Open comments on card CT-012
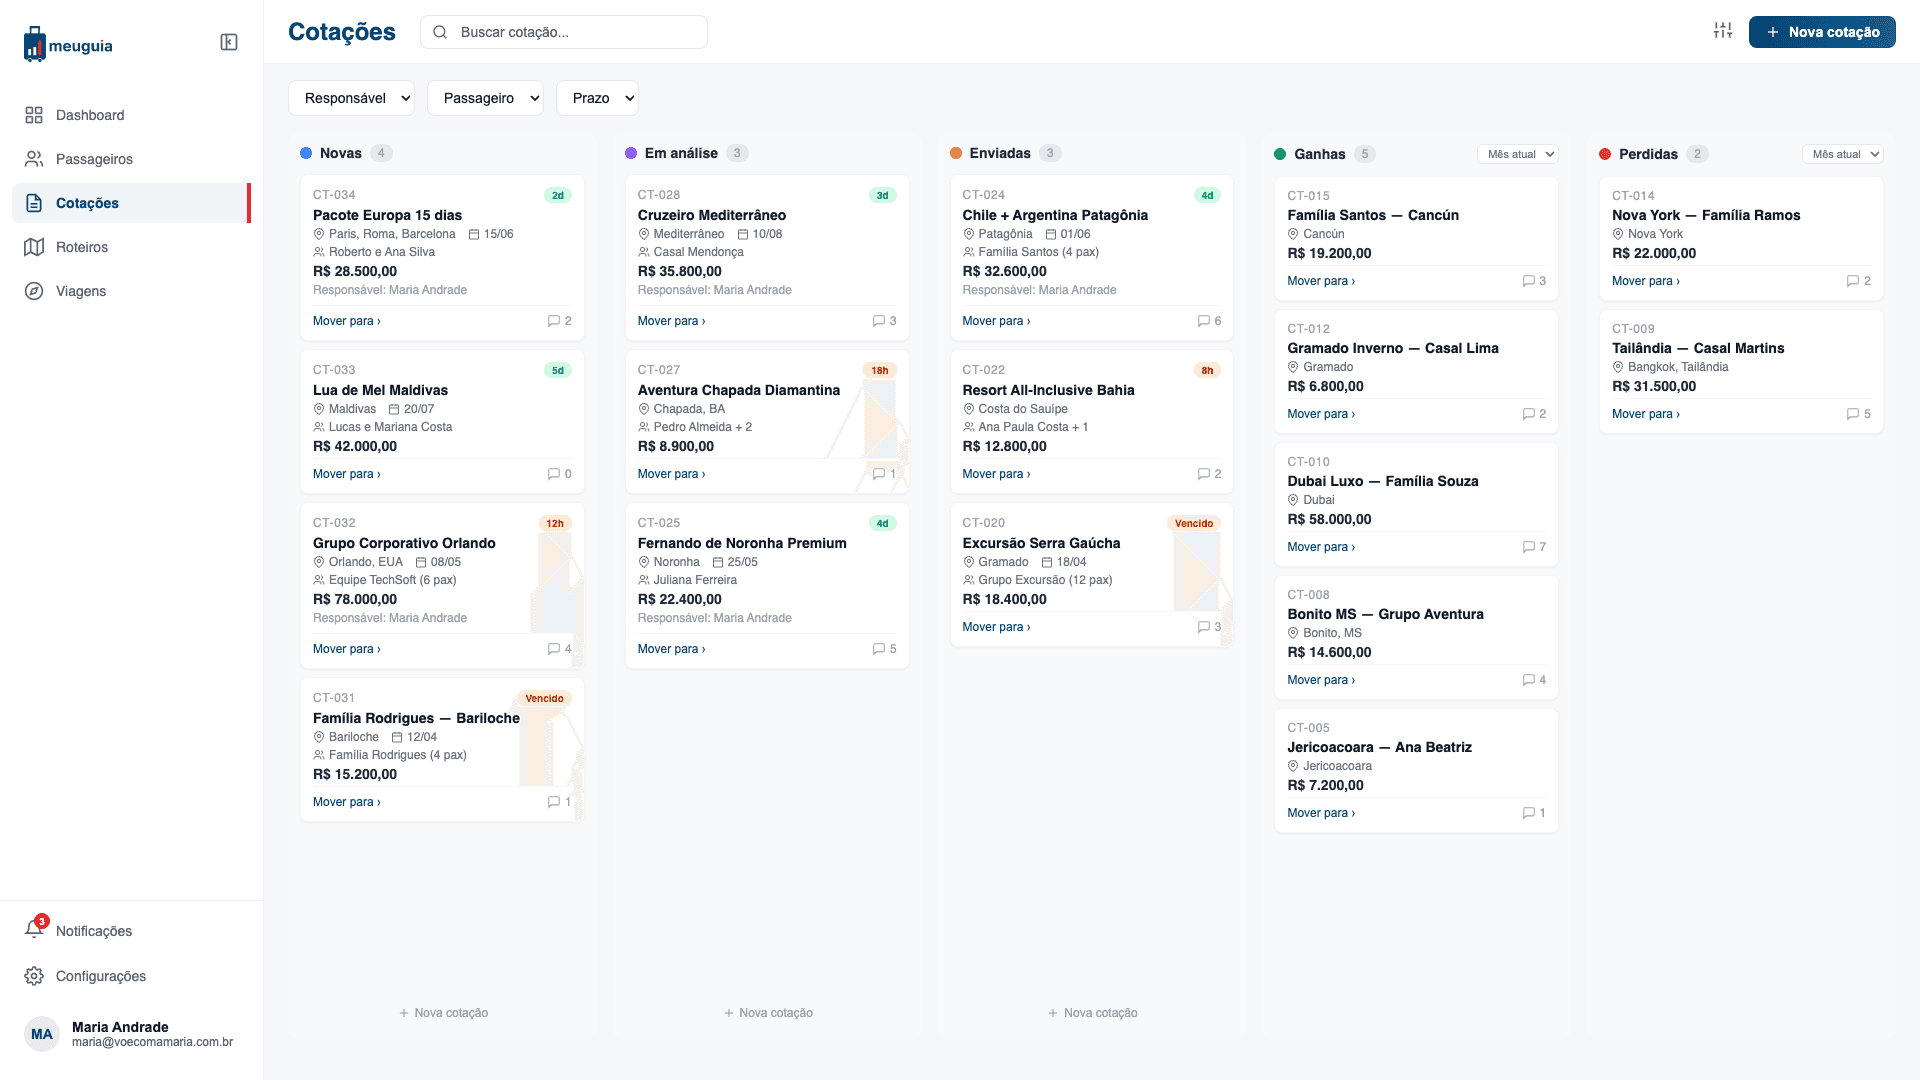This screenshot has width=1920, height=1080. click(1534, 414)
